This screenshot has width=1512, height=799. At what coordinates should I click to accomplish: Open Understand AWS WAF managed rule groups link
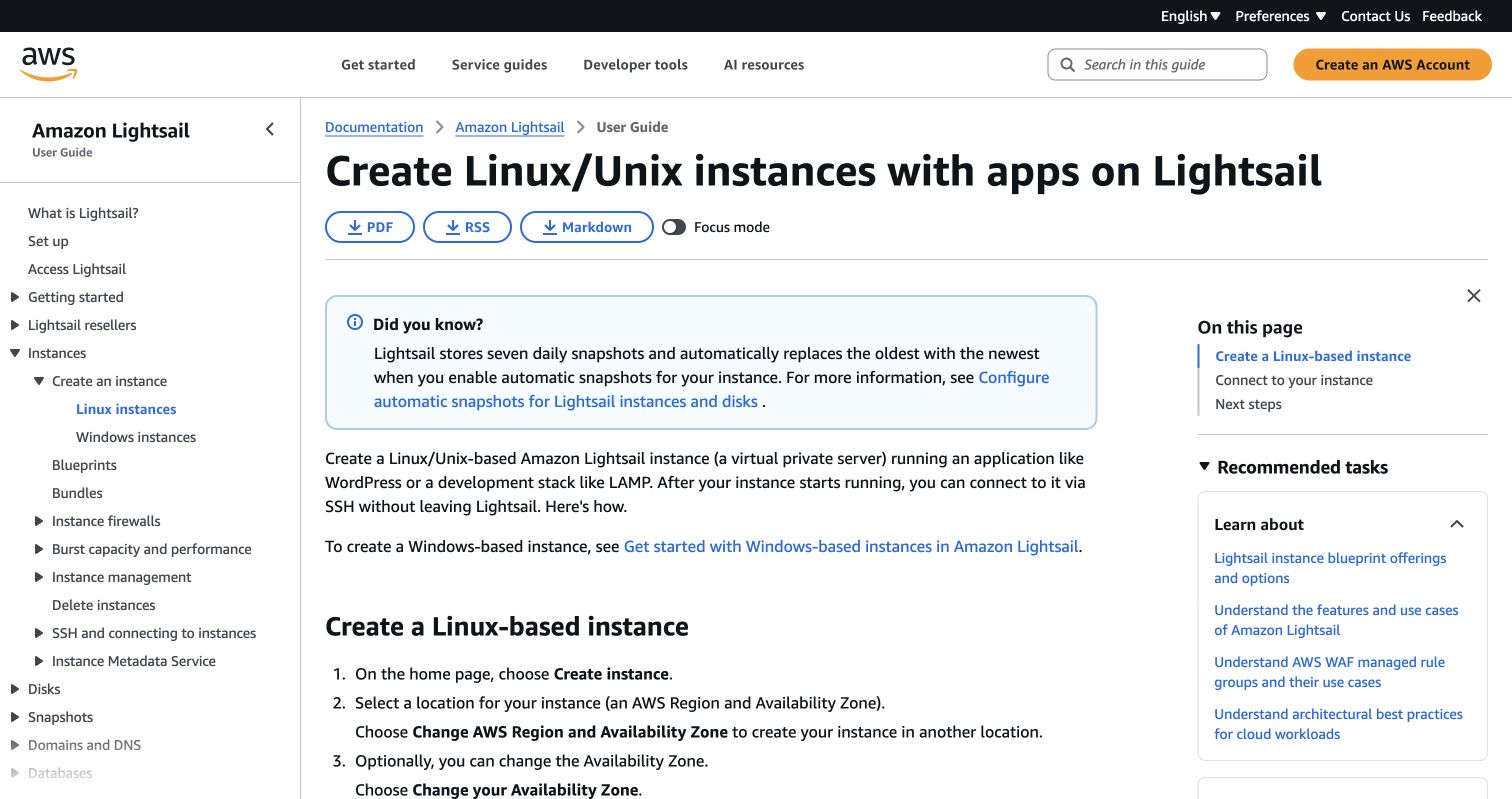tap(1329, 672)
